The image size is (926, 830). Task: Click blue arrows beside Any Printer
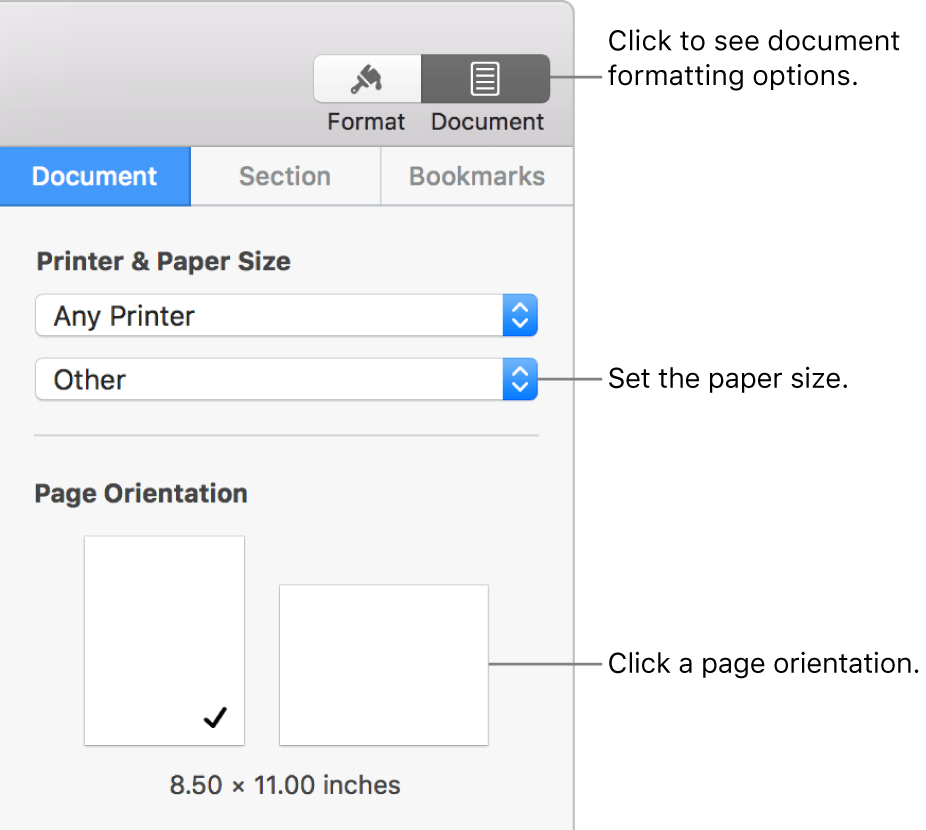(520, 315)
